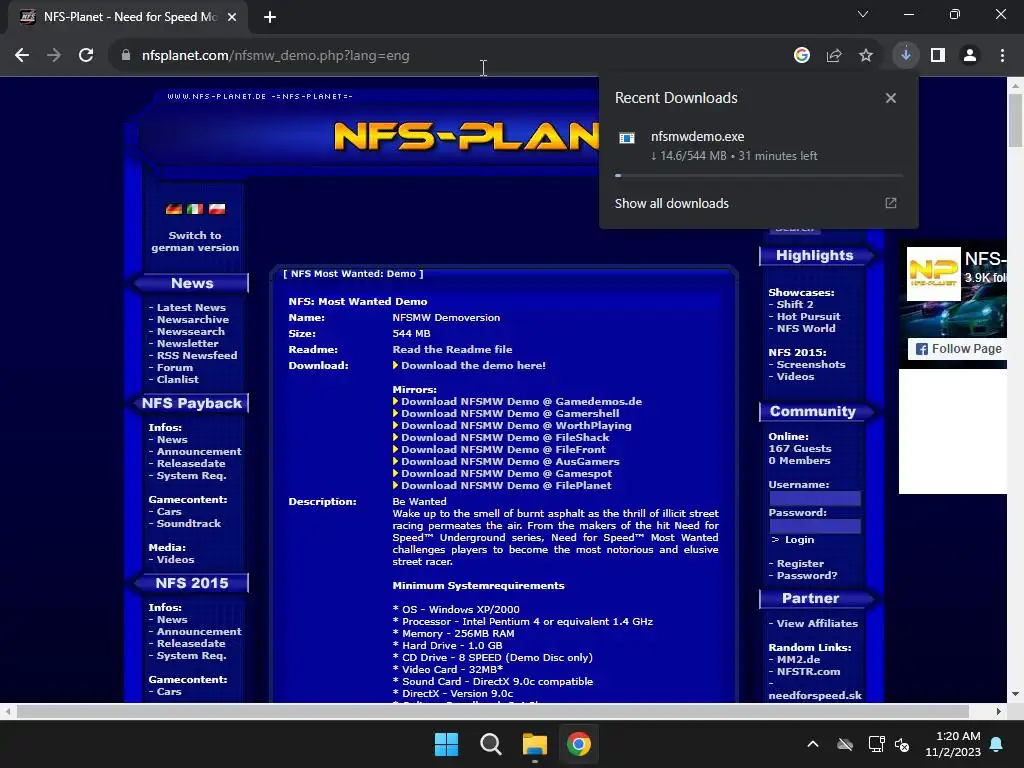Download NFSMW Demo at Gamershell mirror

click(510, 413)
